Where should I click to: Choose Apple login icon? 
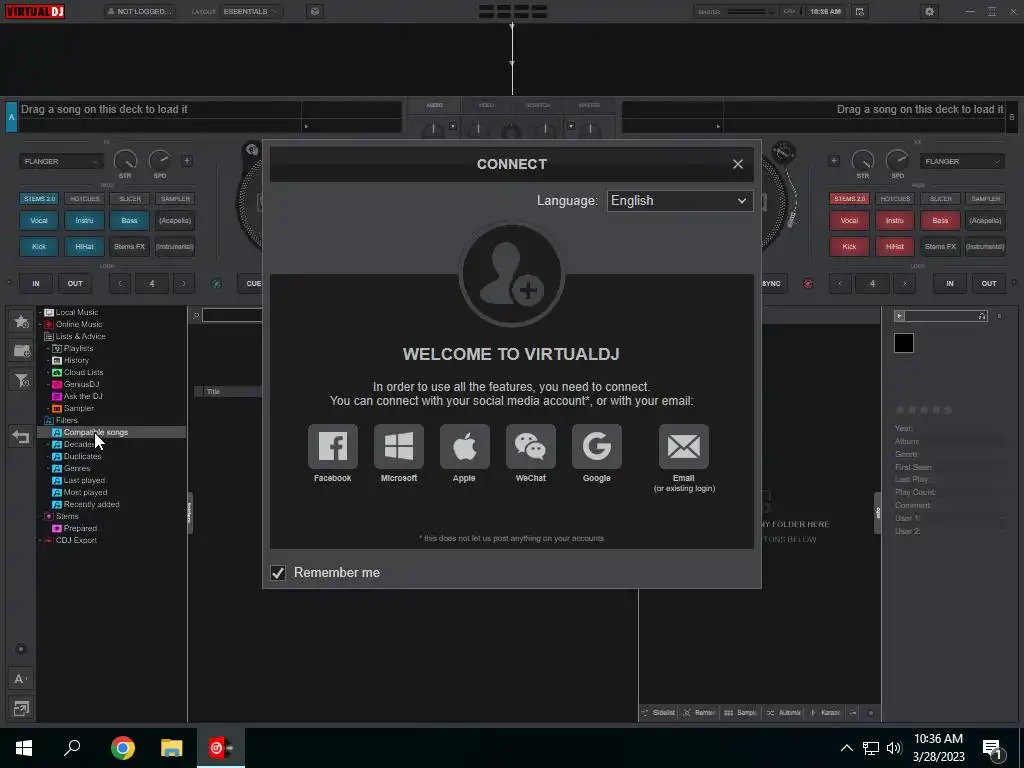coord(464,447)
